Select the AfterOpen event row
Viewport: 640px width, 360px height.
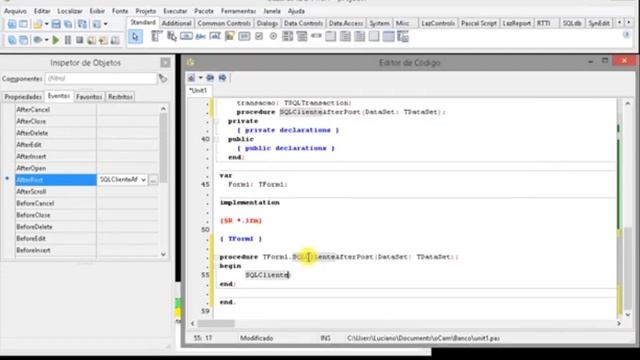click(x=87, y=168)
